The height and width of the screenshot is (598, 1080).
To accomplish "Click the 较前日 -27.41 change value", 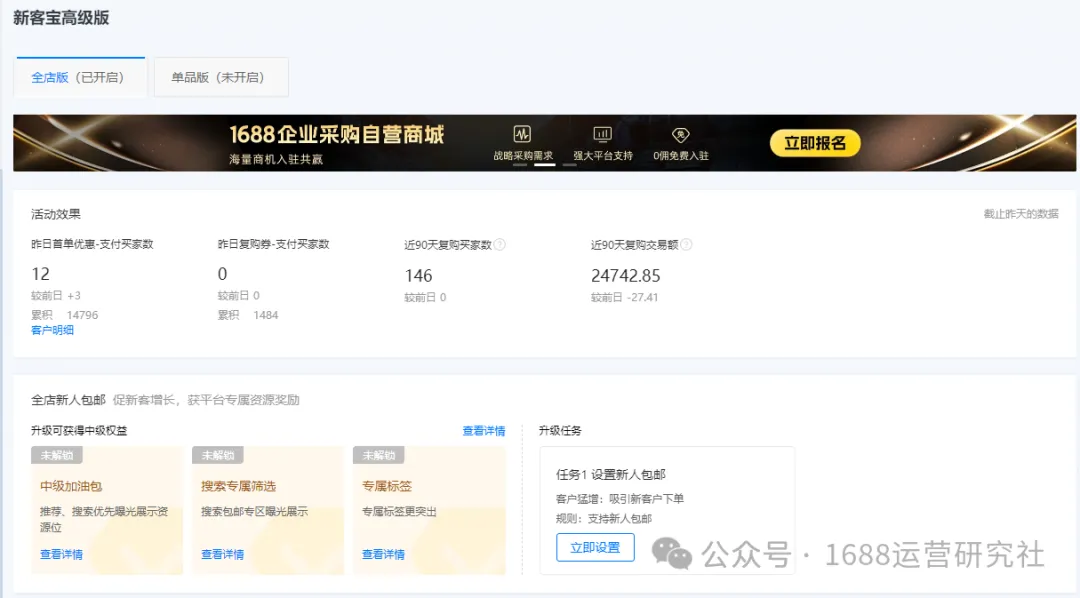I will [x=624, y=298].
